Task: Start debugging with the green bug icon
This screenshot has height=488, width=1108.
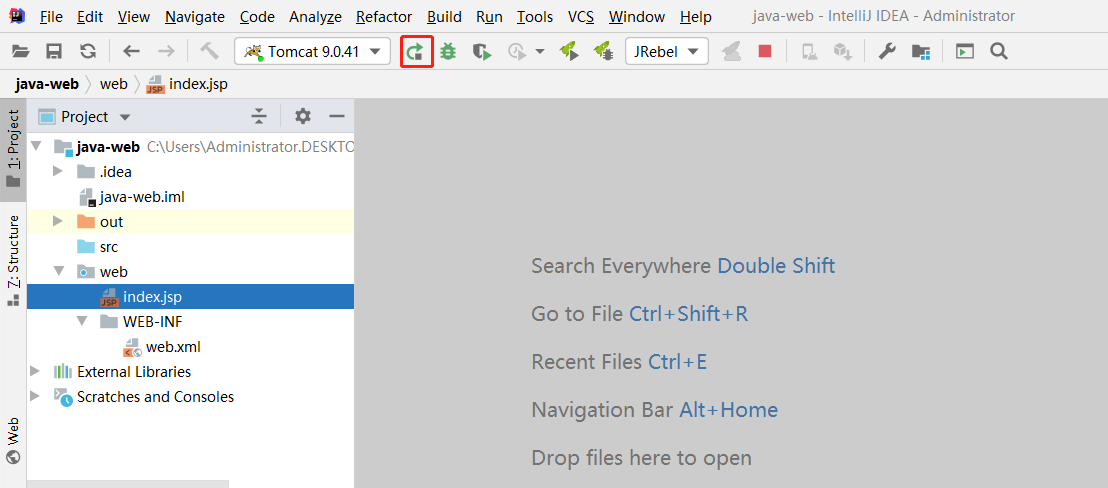Action: 448,51
